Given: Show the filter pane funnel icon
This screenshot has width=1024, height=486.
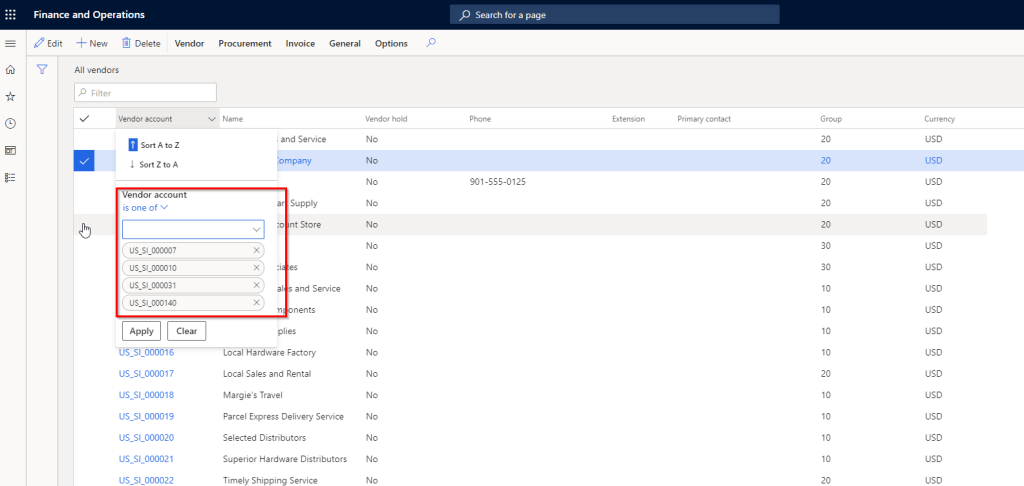Looking at the screenshot, I should [42, 70].
